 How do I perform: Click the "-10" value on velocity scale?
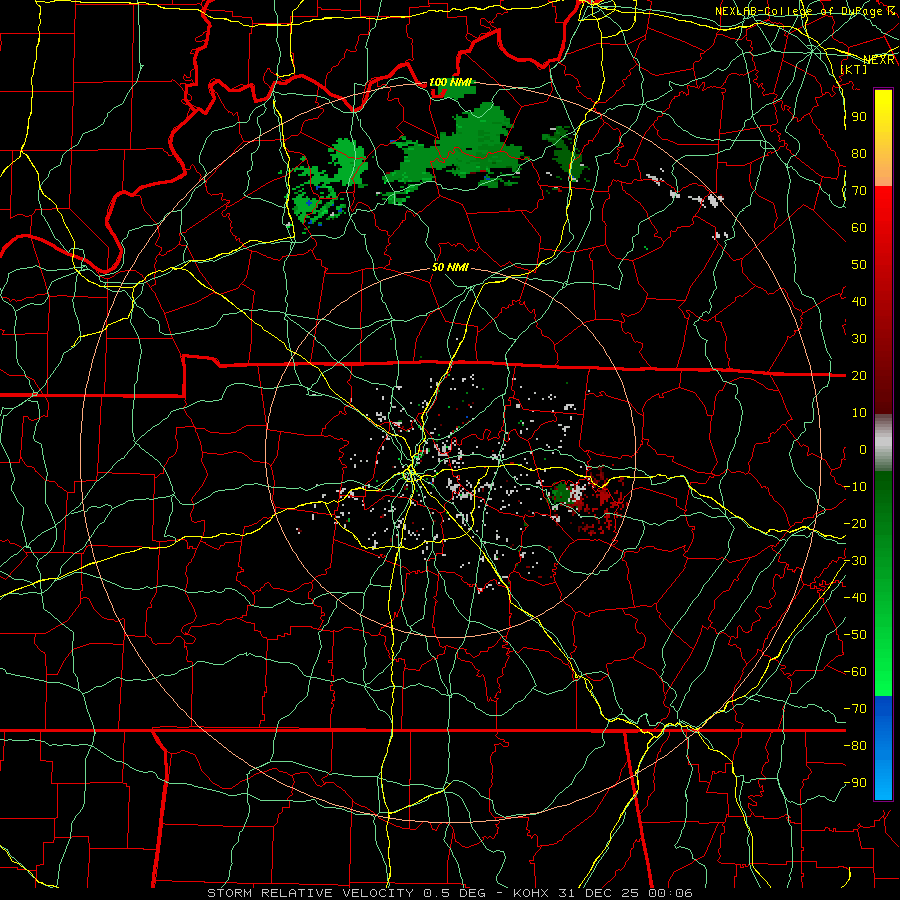tap(855, 487)
